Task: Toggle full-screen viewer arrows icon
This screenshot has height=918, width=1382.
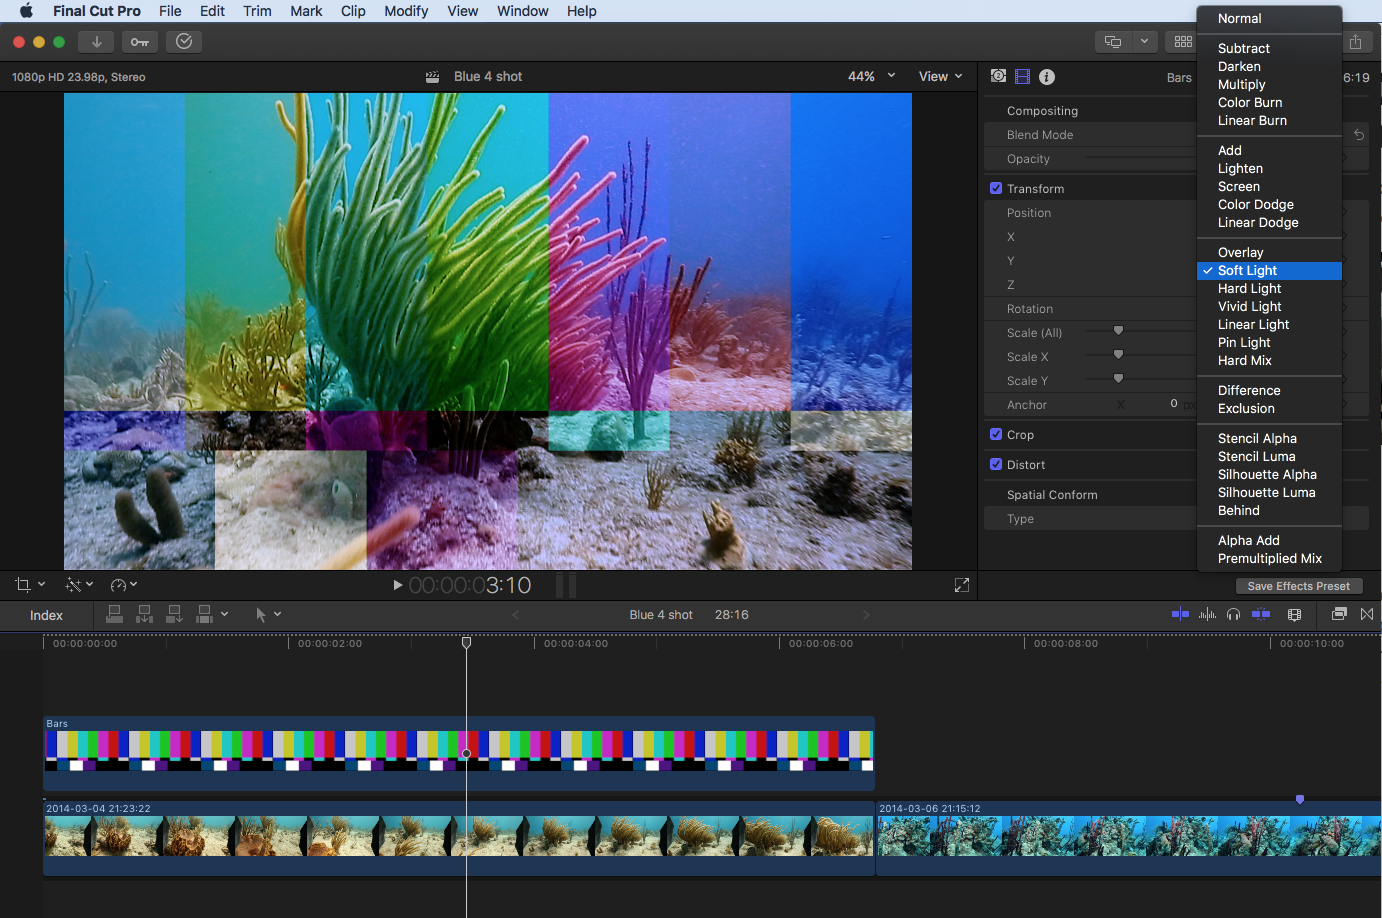Action: coord(962,585)
